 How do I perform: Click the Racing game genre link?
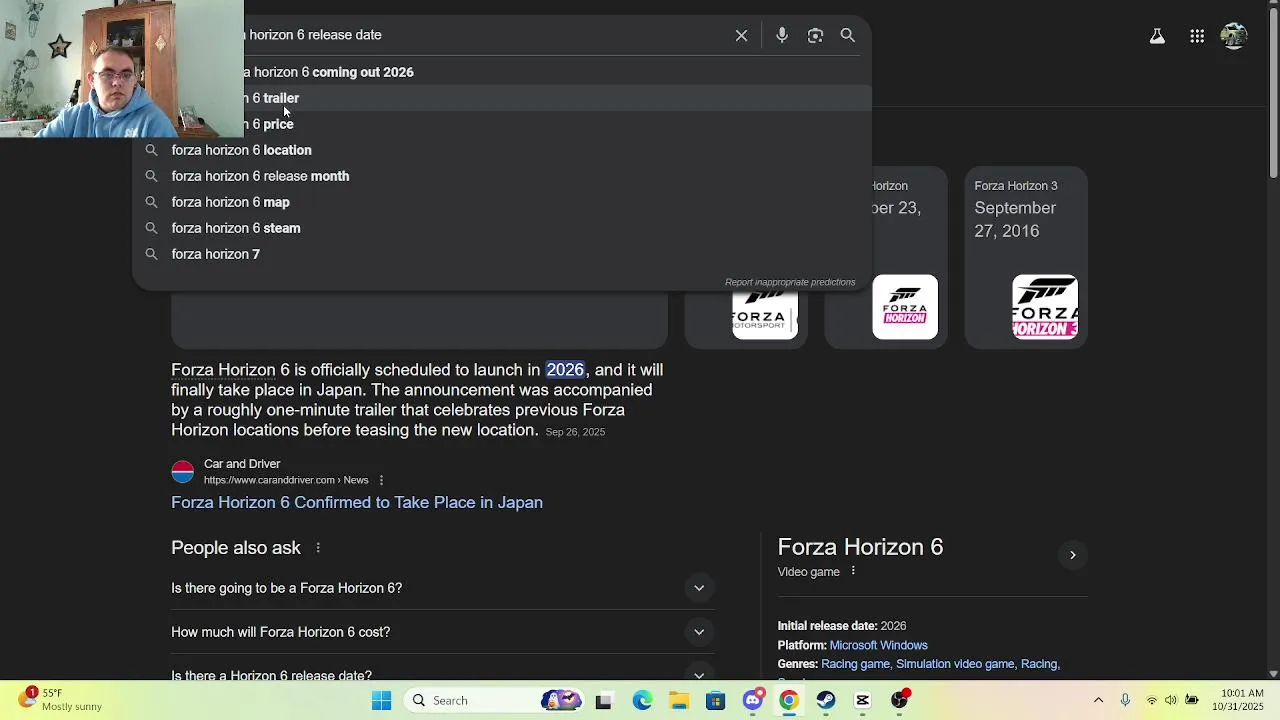(x=855, y=664)
